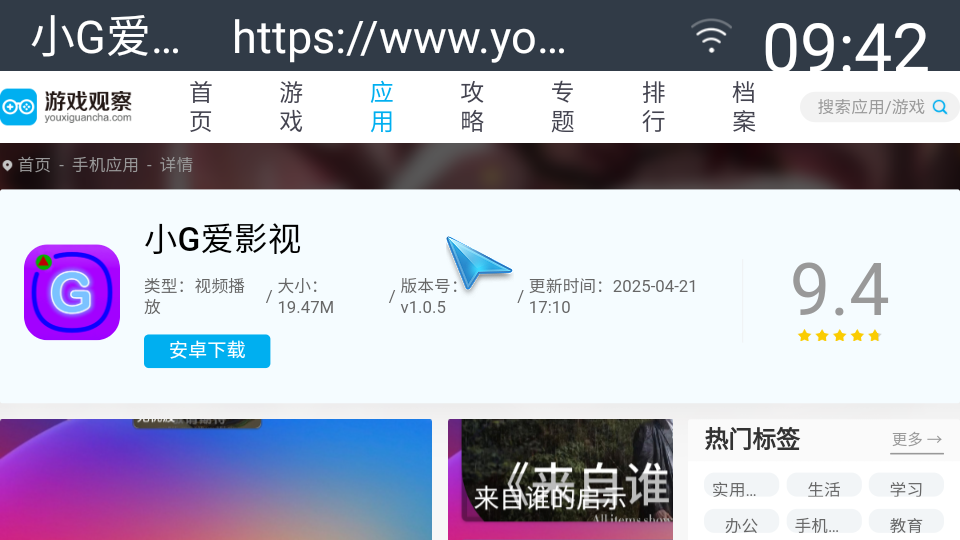Click the 类型：视频播放 info text
This screenshot has width=960, height=540.
click(x=195, y=296)
